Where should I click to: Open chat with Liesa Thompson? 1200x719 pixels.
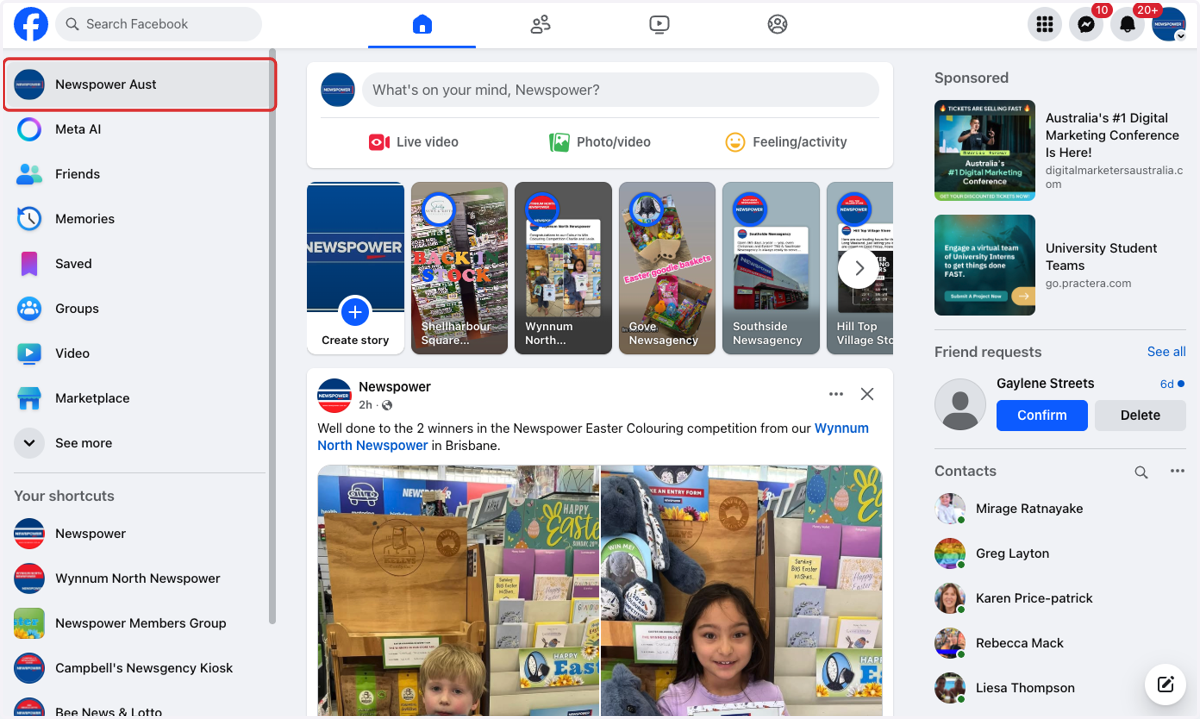(x=1060, y=688)
